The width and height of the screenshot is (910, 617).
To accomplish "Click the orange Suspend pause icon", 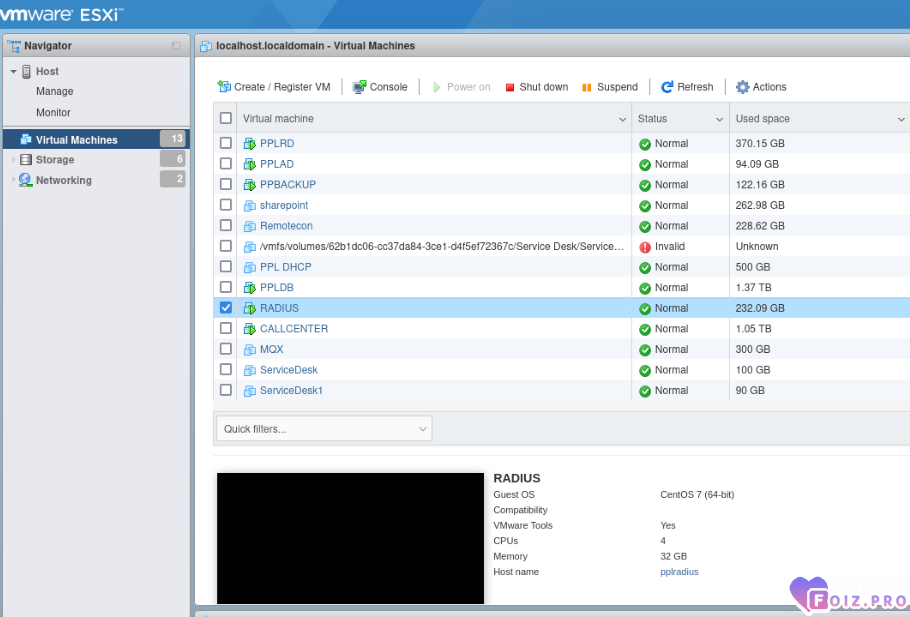I will point(587,87).
